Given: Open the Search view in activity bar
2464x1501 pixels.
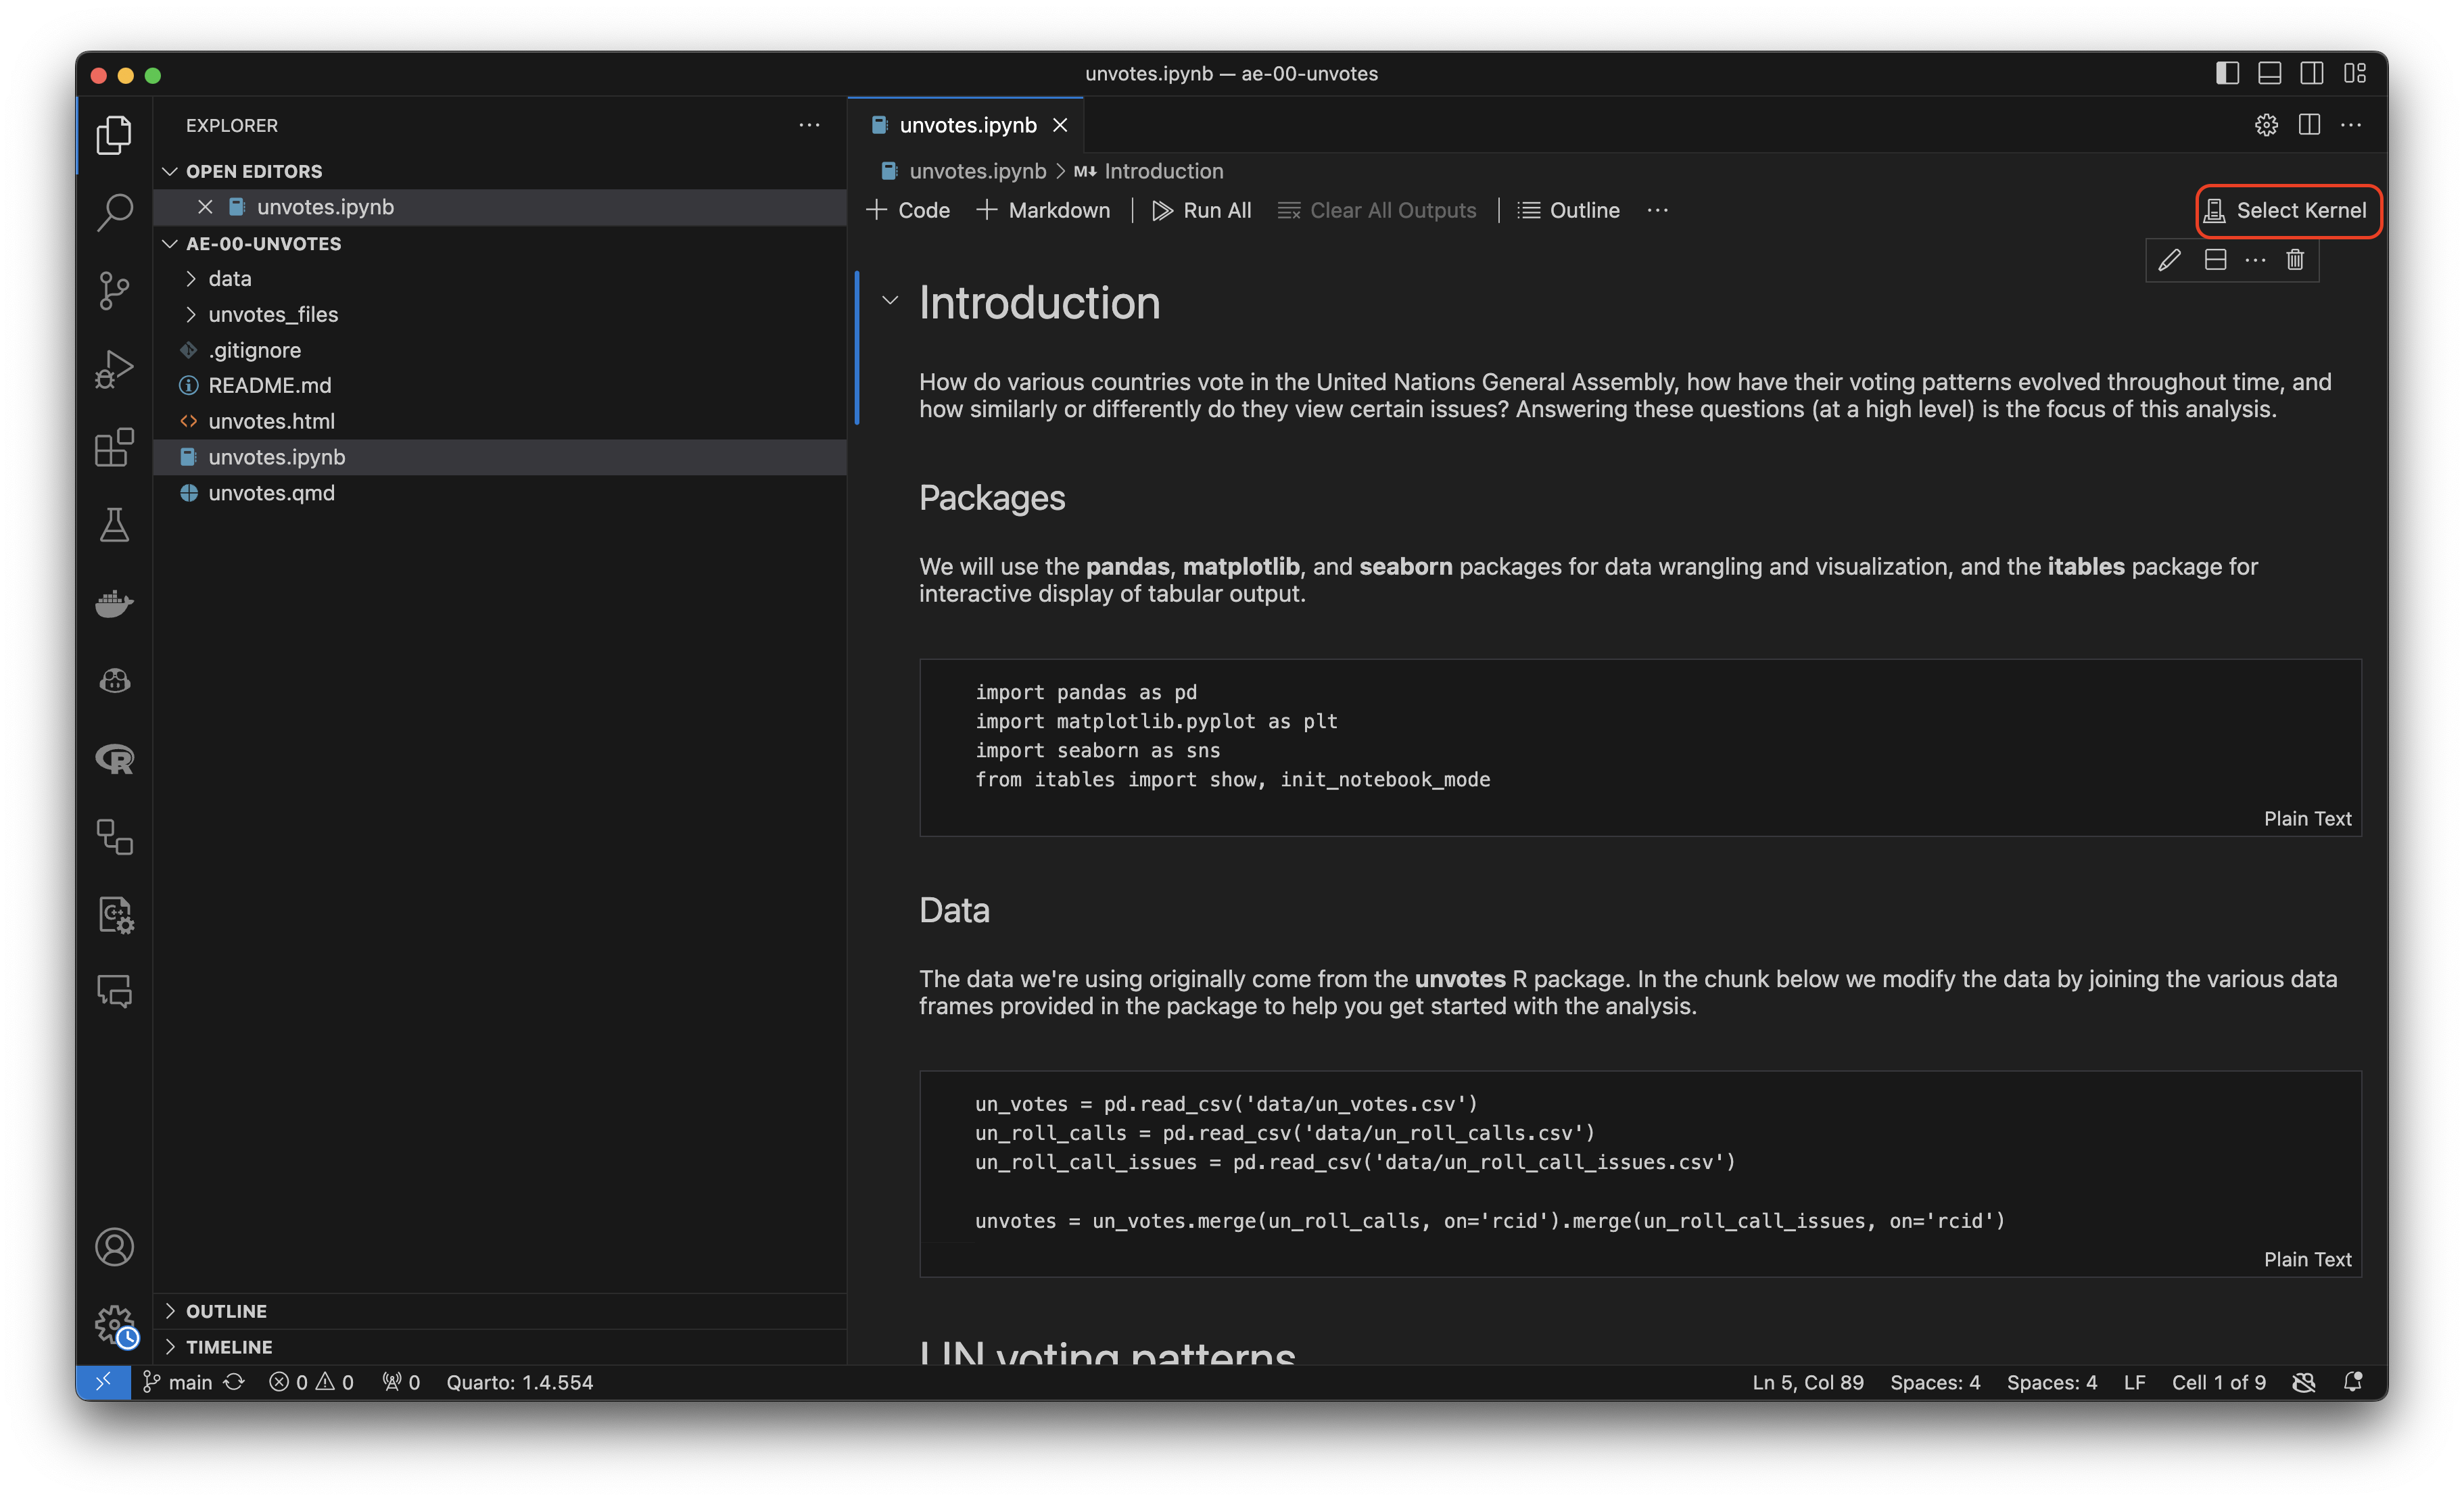Looking at the screenshot, I should pyautogui.click(x=114, y=212).
